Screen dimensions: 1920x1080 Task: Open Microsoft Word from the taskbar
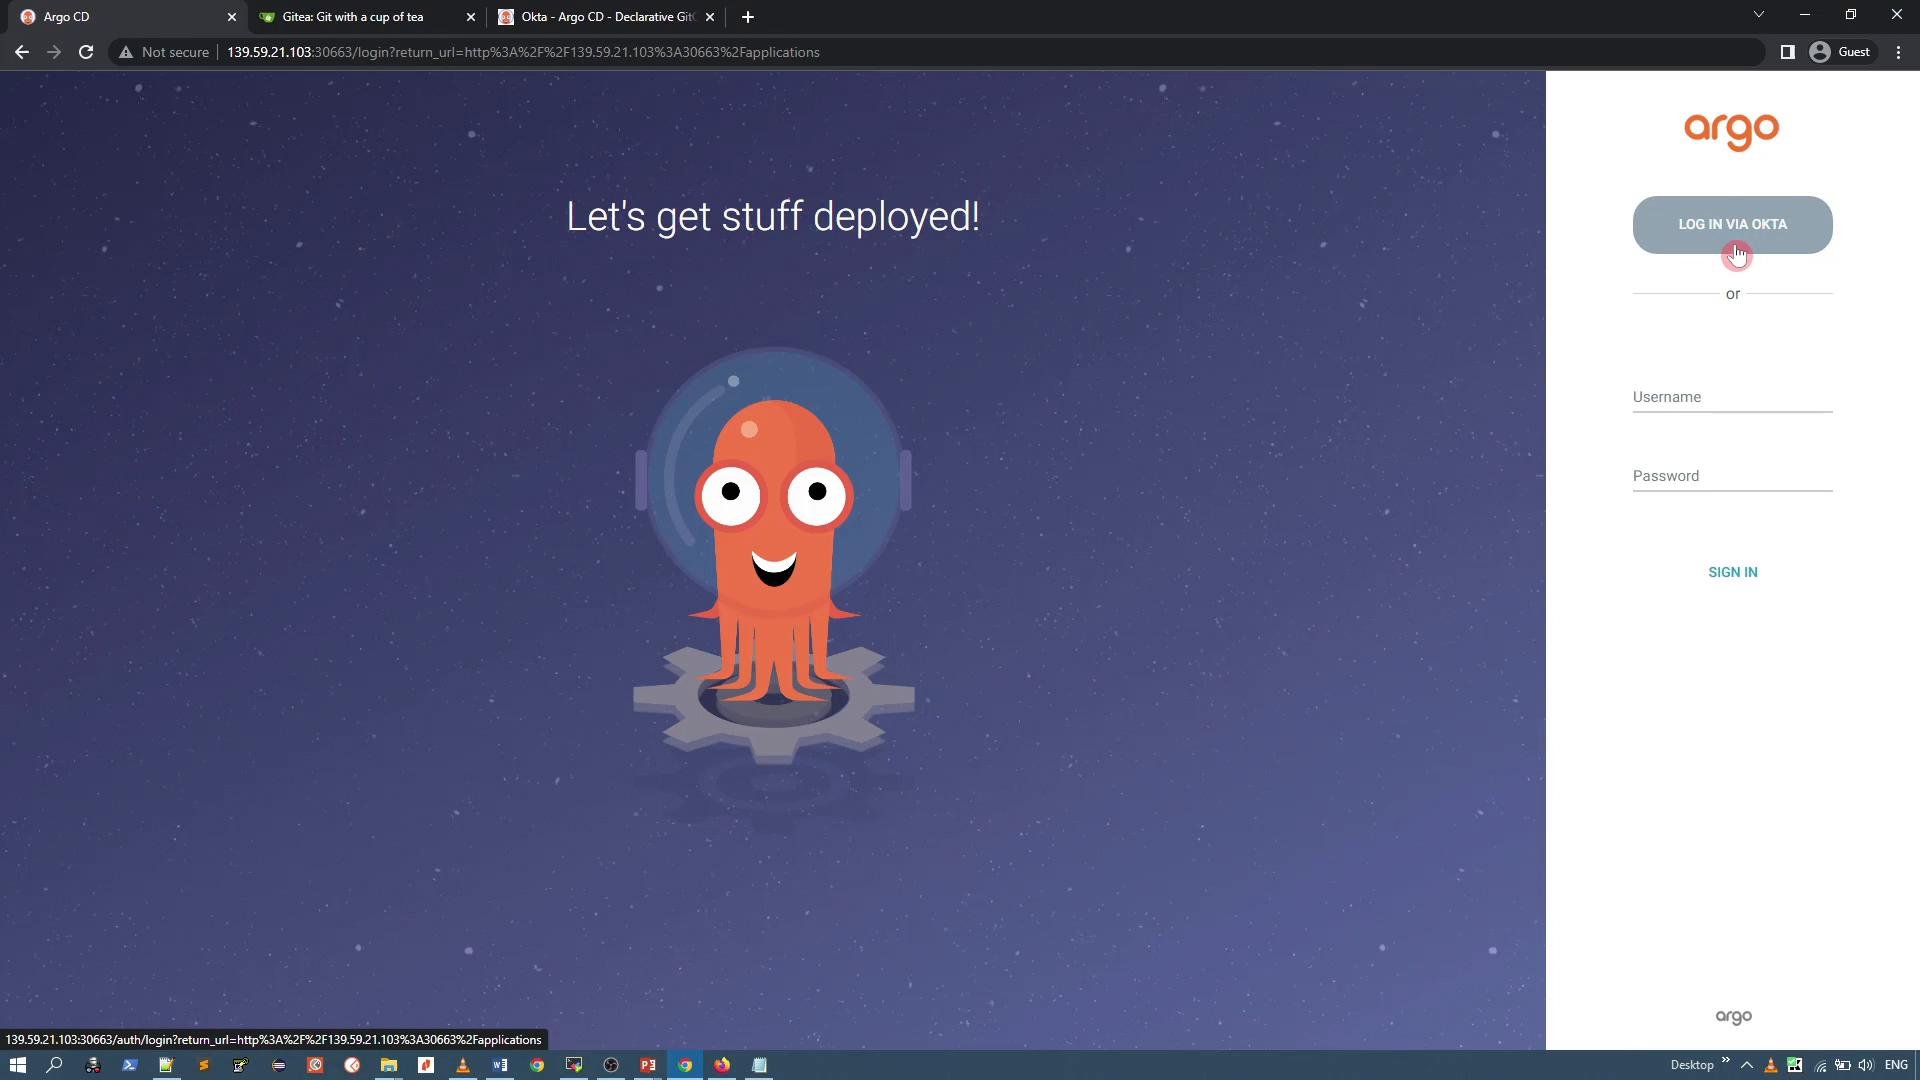499,1065
